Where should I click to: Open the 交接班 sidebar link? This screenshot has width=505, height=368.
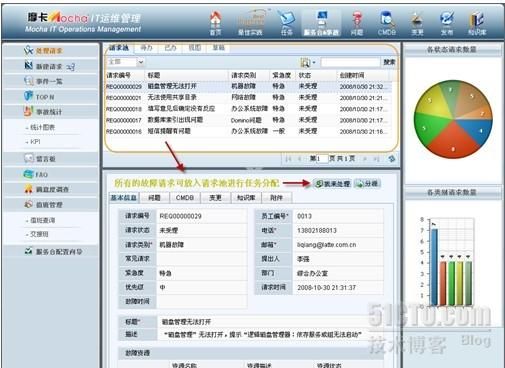[x=39, y=234]
